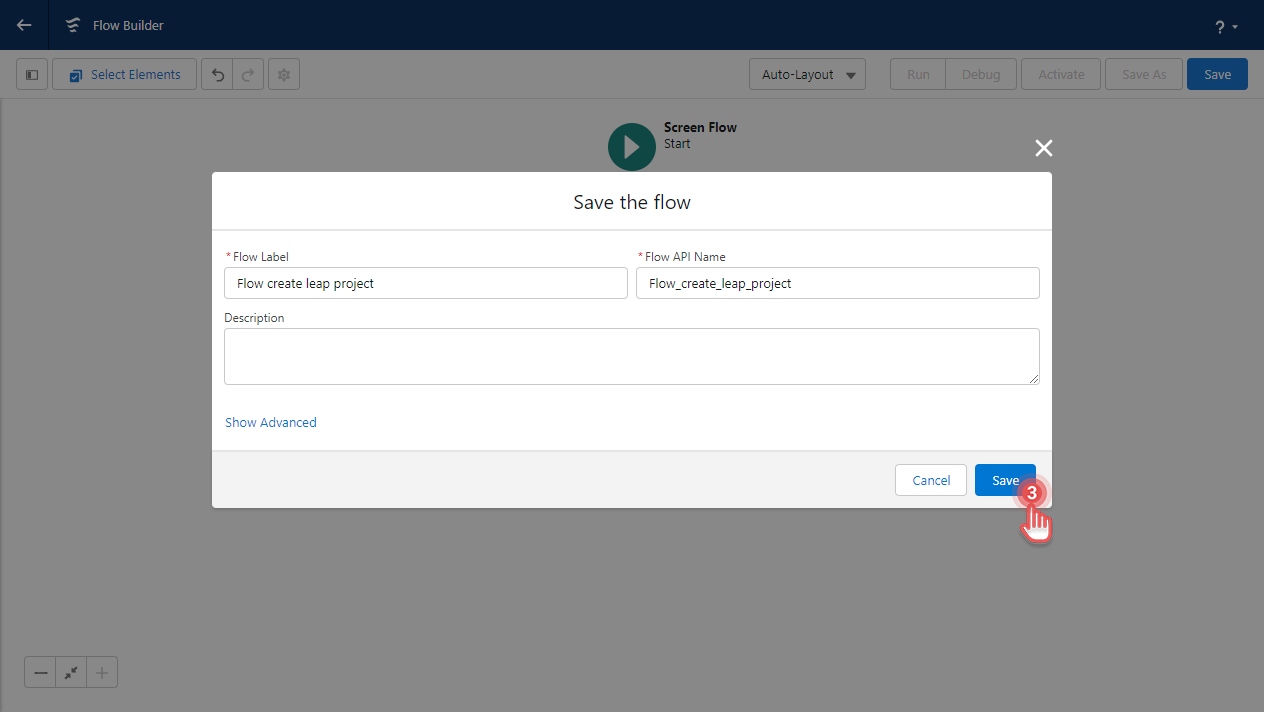This screenshot has height=712, width=1264.
Task: Open the flow settings gear icon
Action: tap(283, 74)
